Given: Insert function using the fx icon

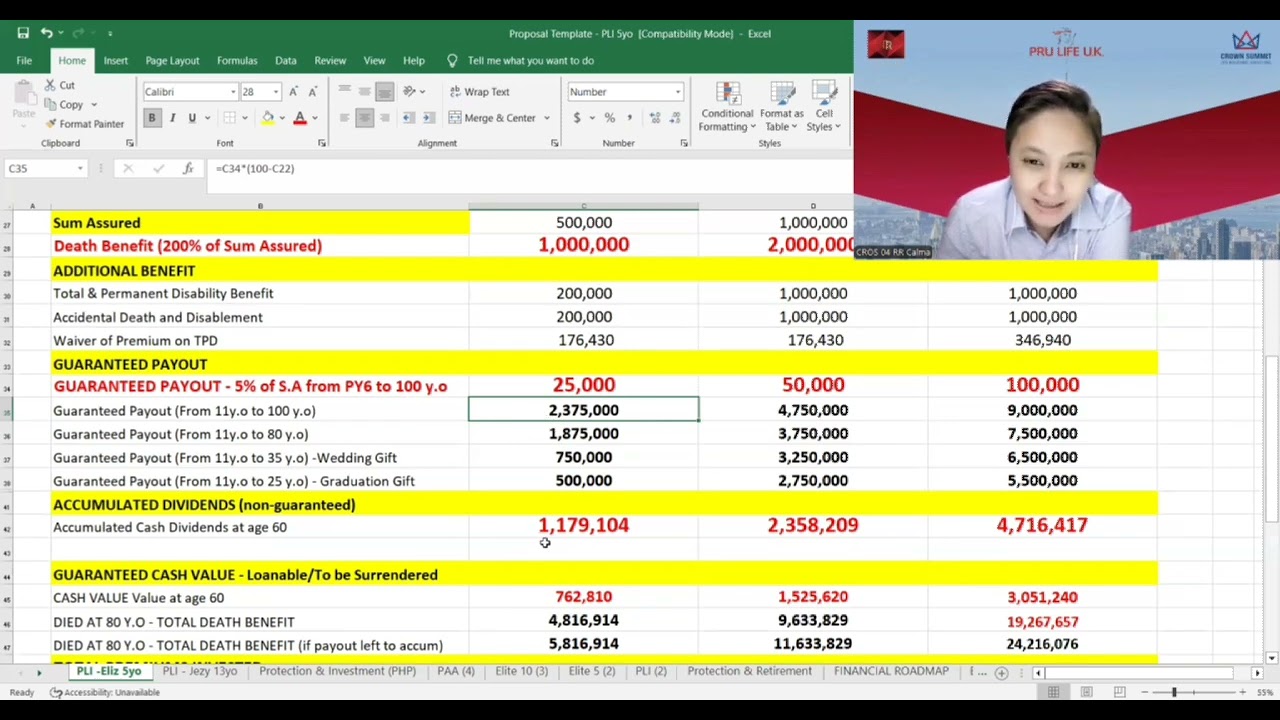Looking at the screenshot, I should pos(187,169).
